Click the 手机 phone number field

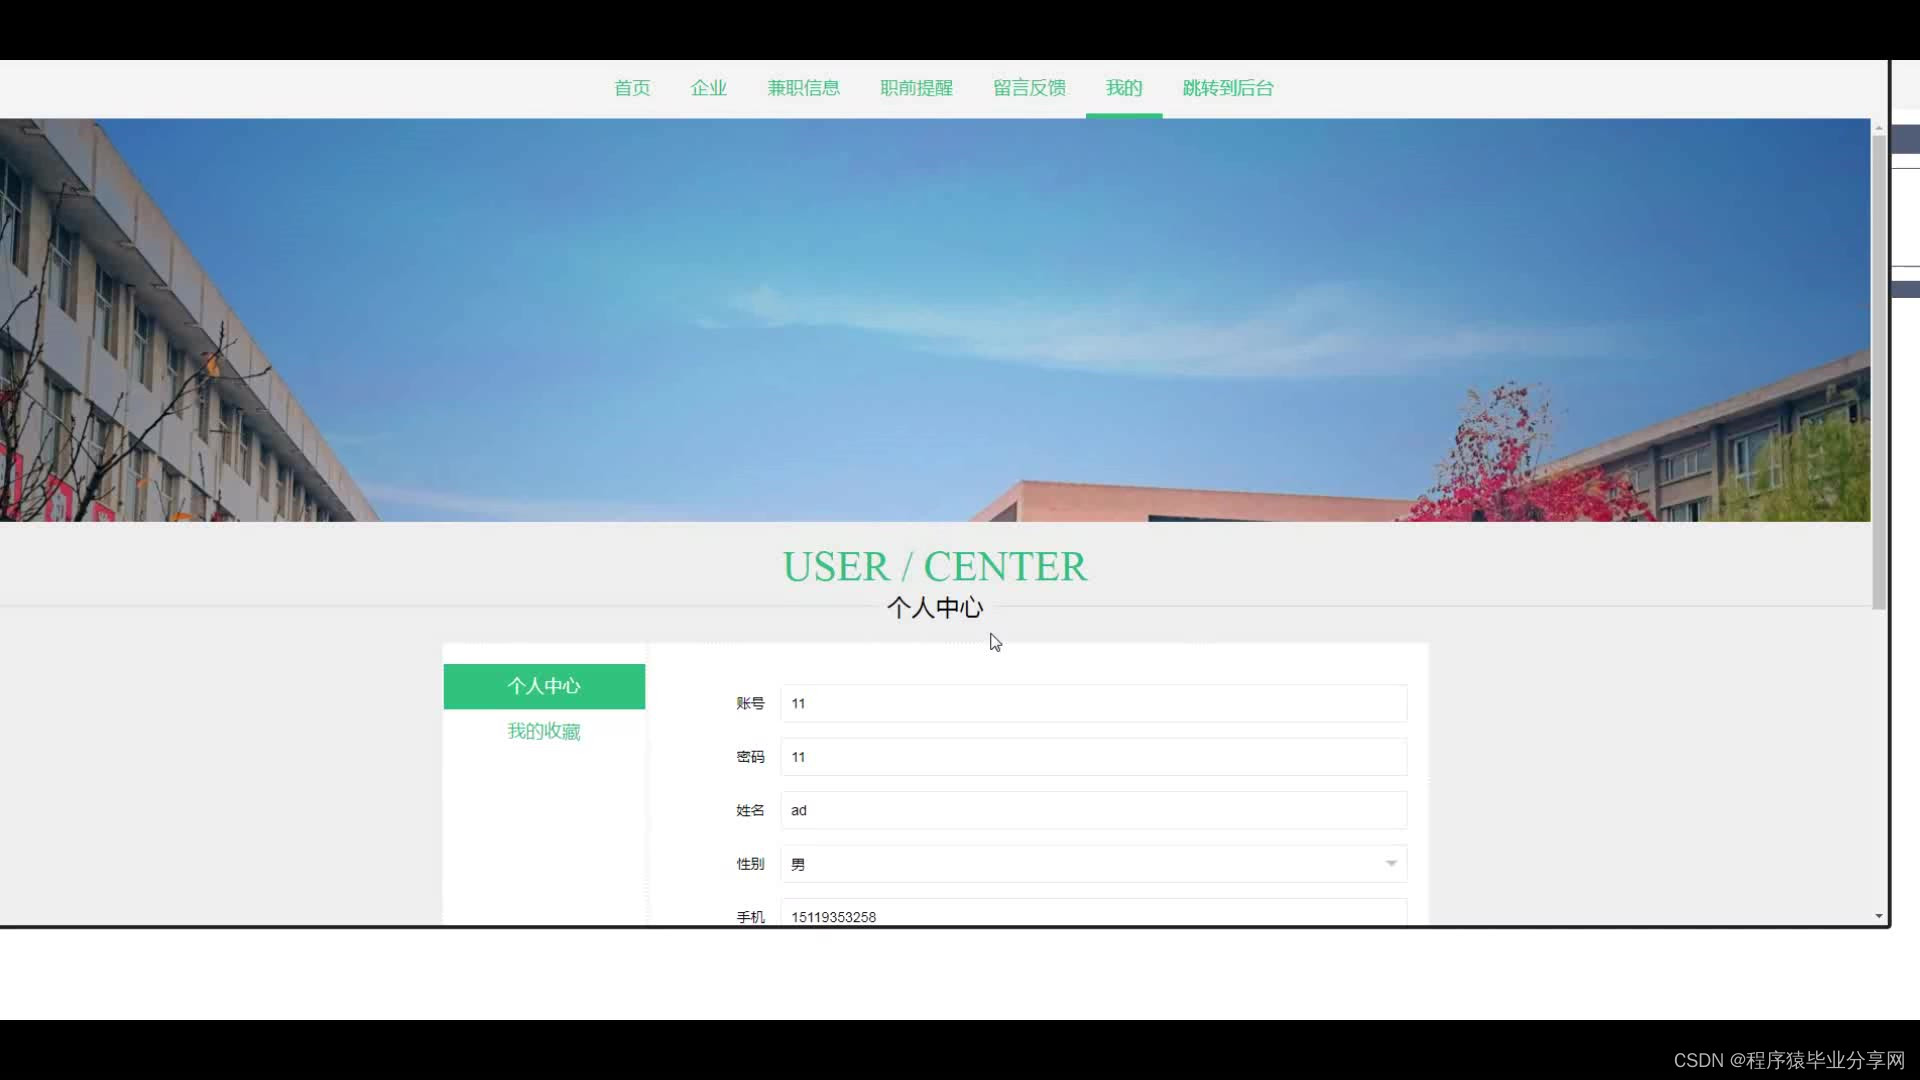click(1093, 915)
